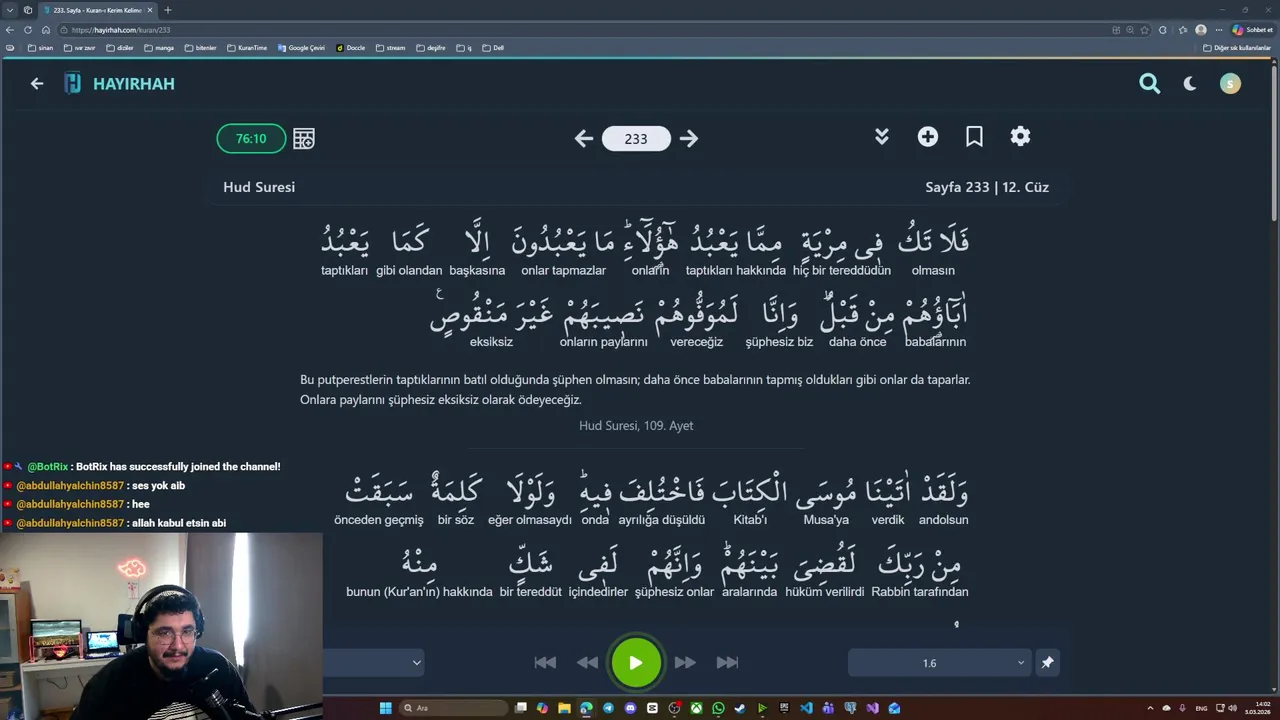
Task: Select the 233. Sayfa browser tab
Action: 98,10
